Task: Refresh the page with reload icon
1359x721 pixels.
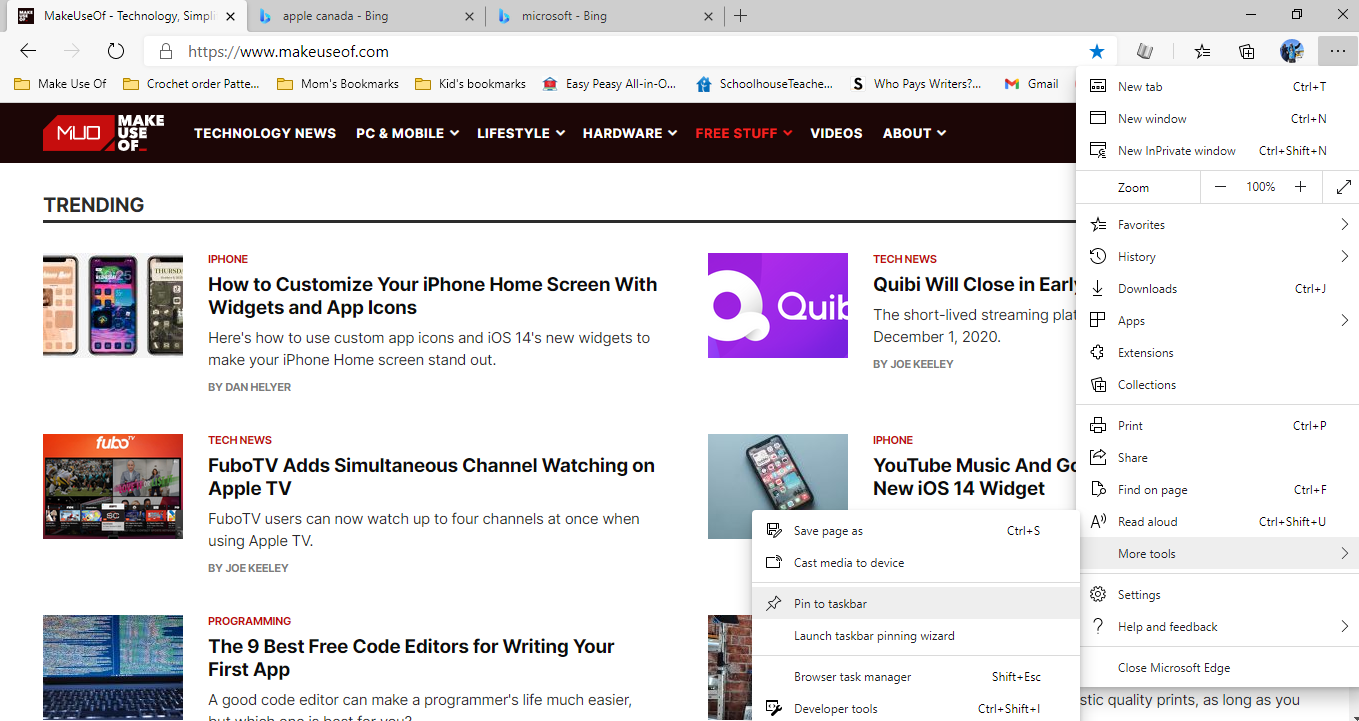Action: pyautogui.click(x=115, y=51)
